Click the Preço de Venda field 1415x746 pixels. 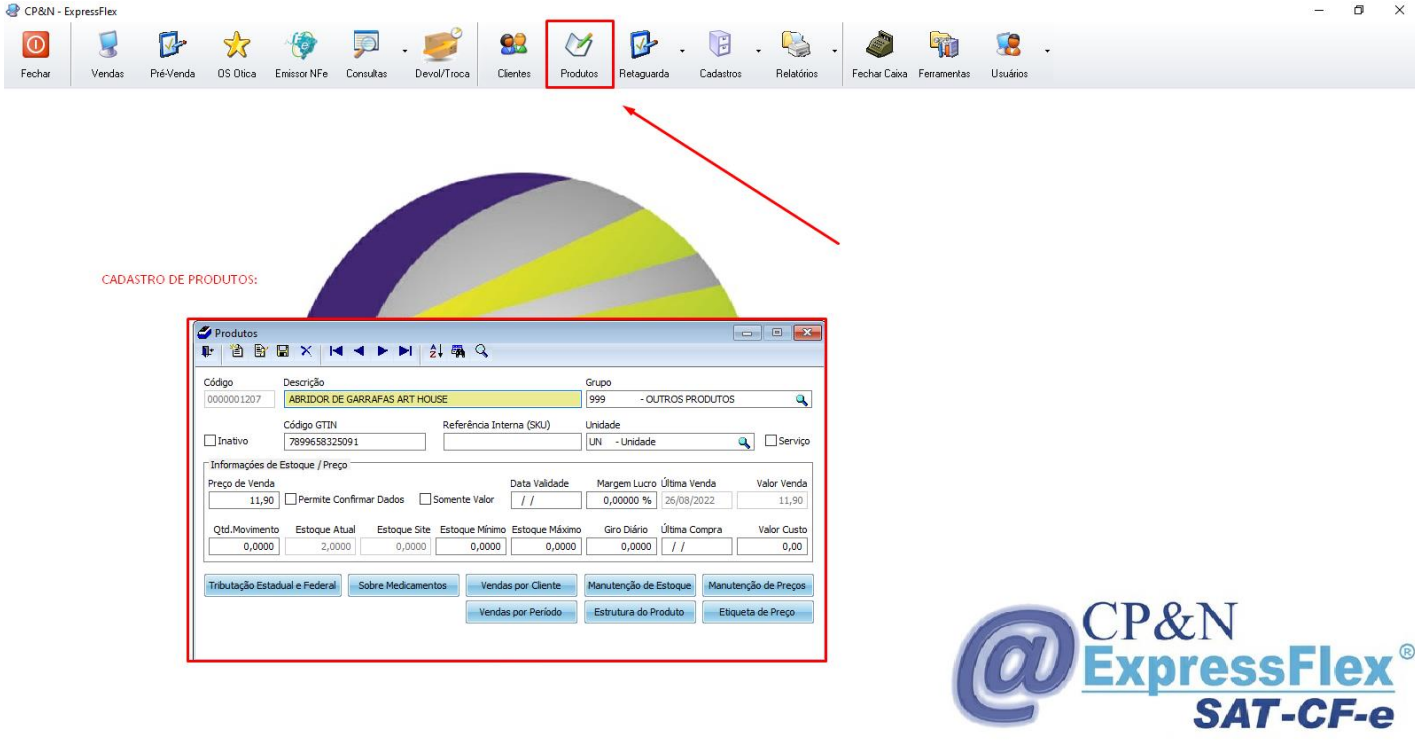[244, 500]
